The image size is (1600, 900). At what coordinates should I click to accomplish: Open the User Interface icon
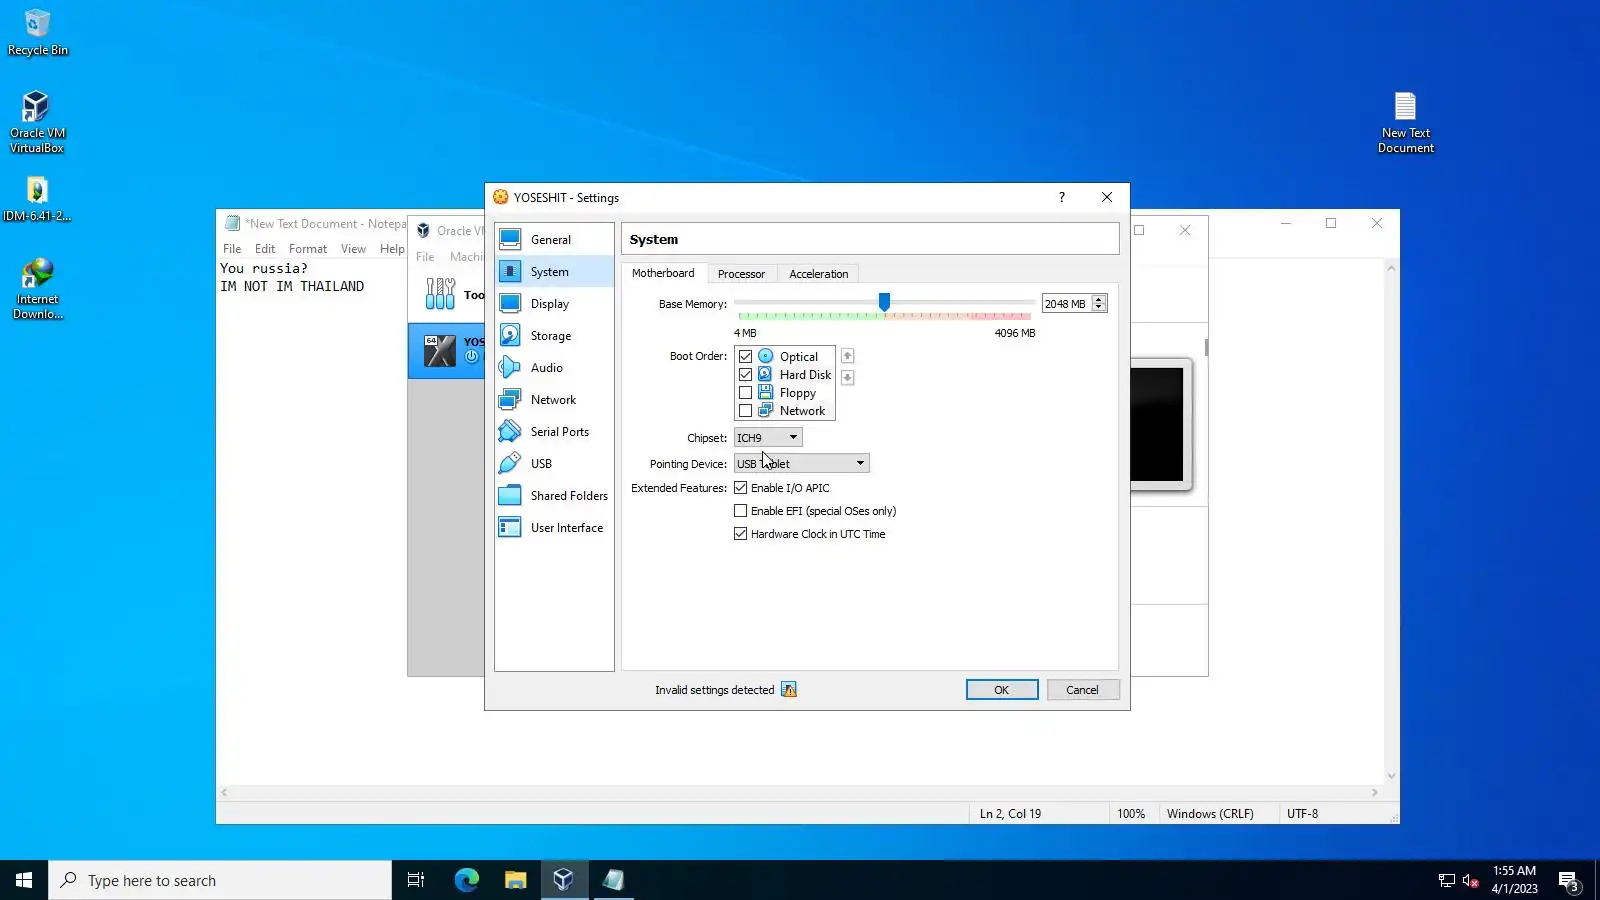510,527
